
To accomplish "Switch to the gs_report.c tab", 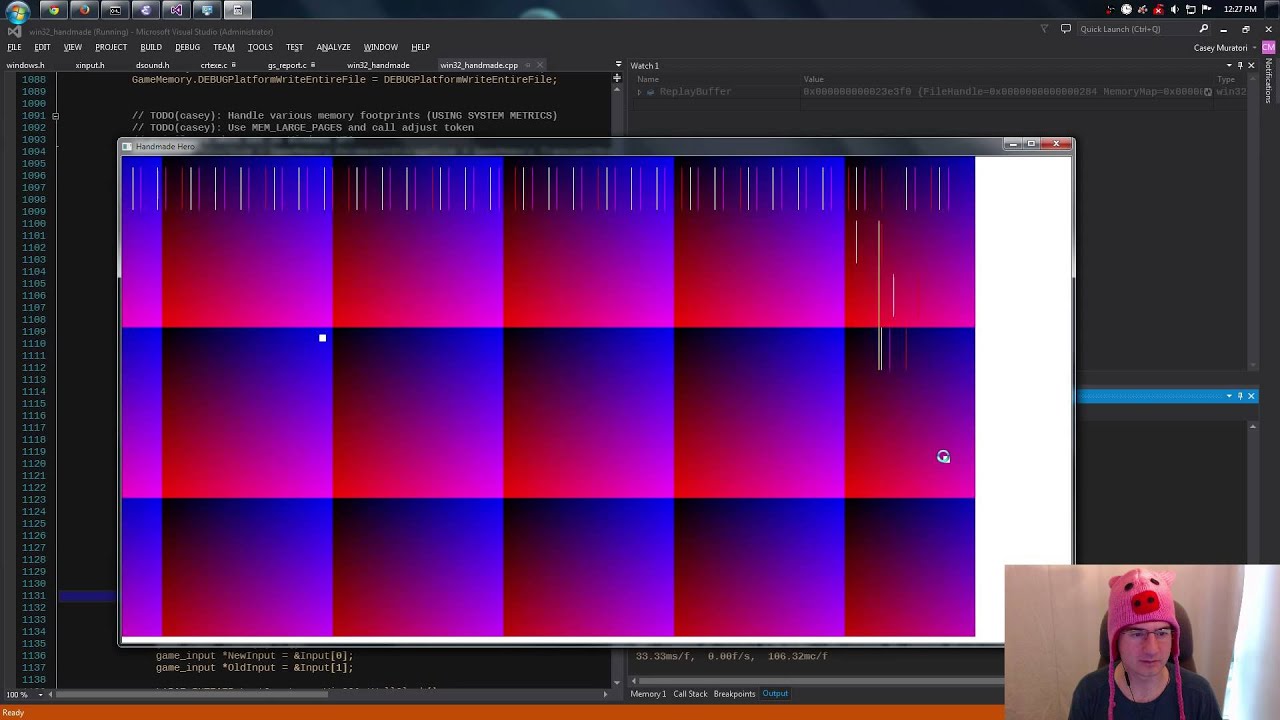I will coord(288,66).
